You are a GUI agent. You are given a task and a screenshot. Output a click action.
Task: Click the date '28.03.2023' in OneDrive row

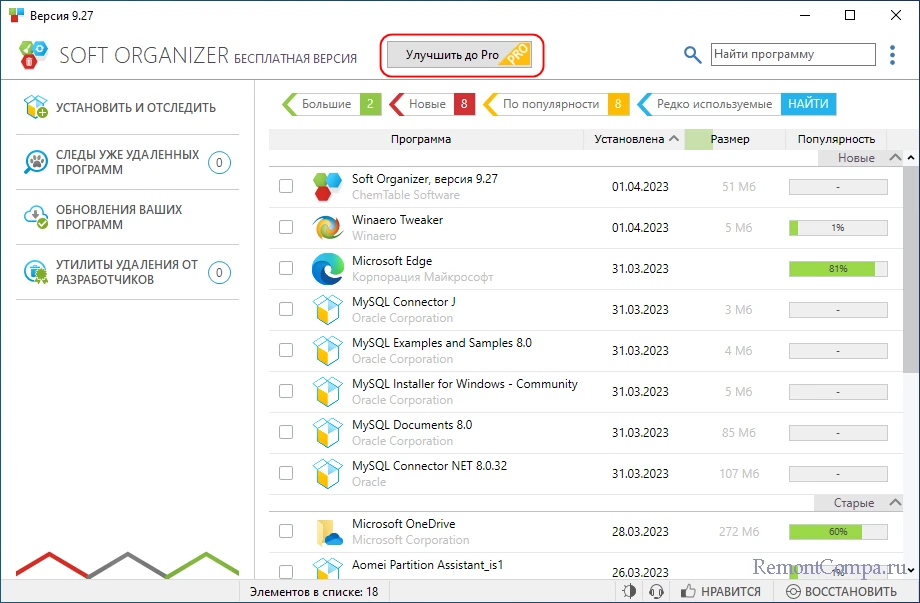(640, 531)
